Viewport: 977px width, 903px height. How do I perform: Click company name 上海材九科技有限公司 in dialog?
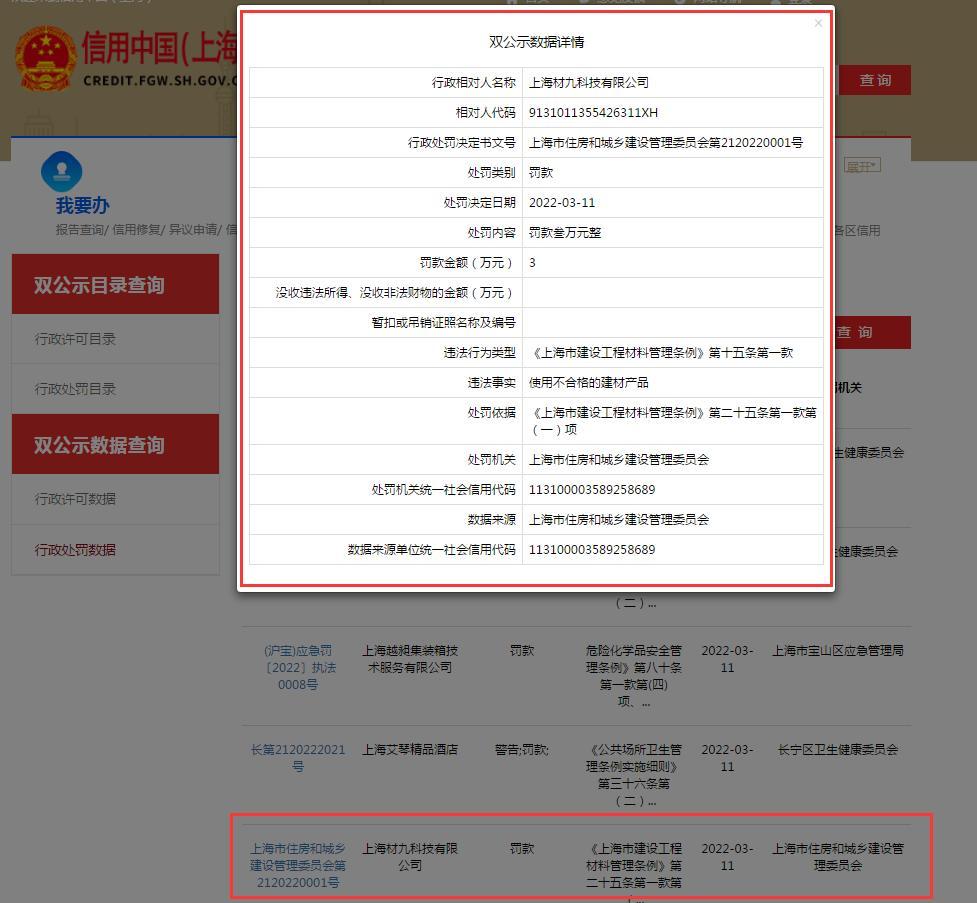(x=589, y=83)
